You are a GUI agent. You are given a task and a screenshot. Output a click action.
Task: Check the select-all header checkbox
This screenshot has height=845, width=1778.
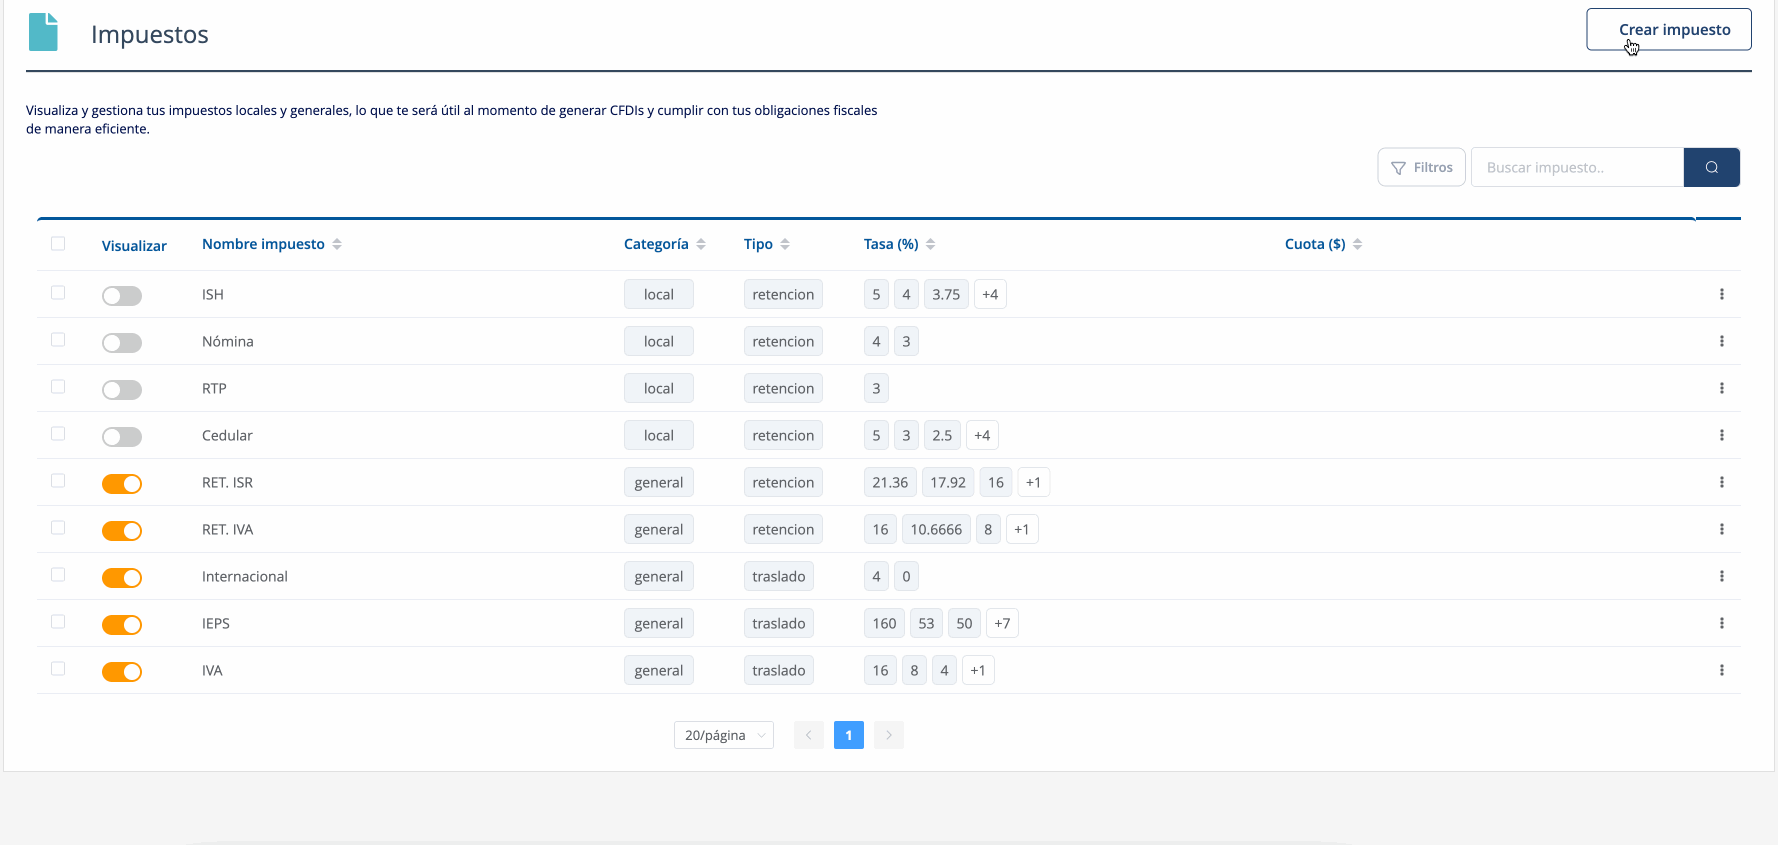tap(58, 243)
